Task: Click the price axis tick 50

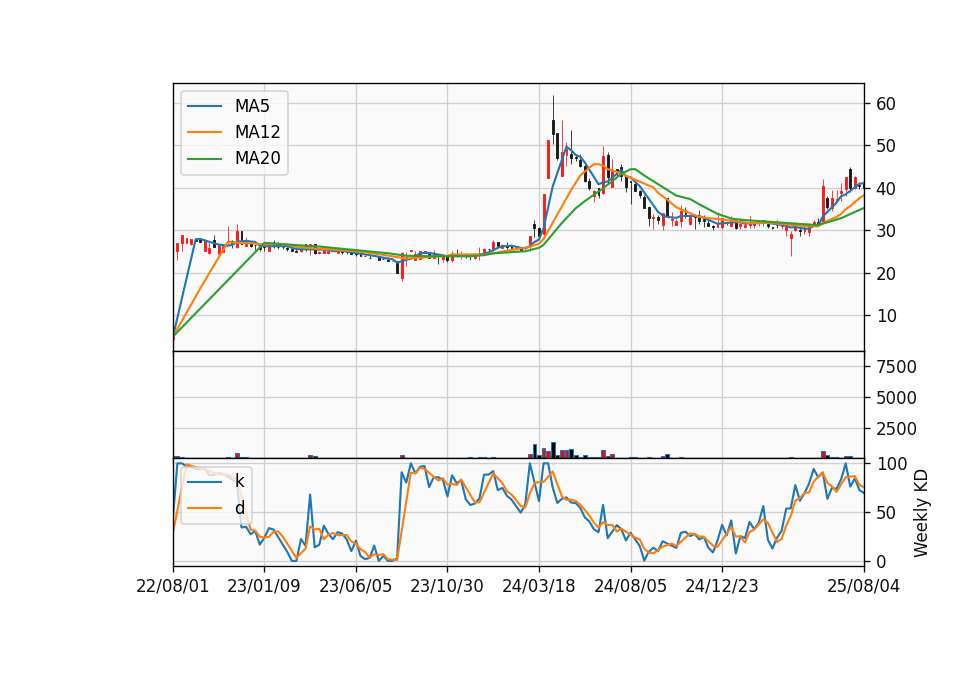Action: [x=886, y=146]
